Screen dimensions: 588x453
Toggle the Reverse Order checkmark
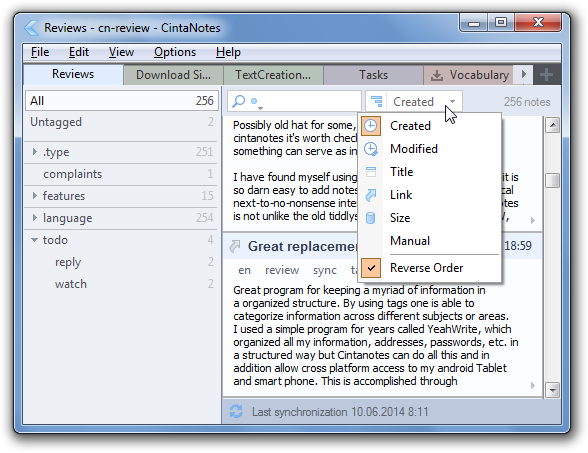371,268
